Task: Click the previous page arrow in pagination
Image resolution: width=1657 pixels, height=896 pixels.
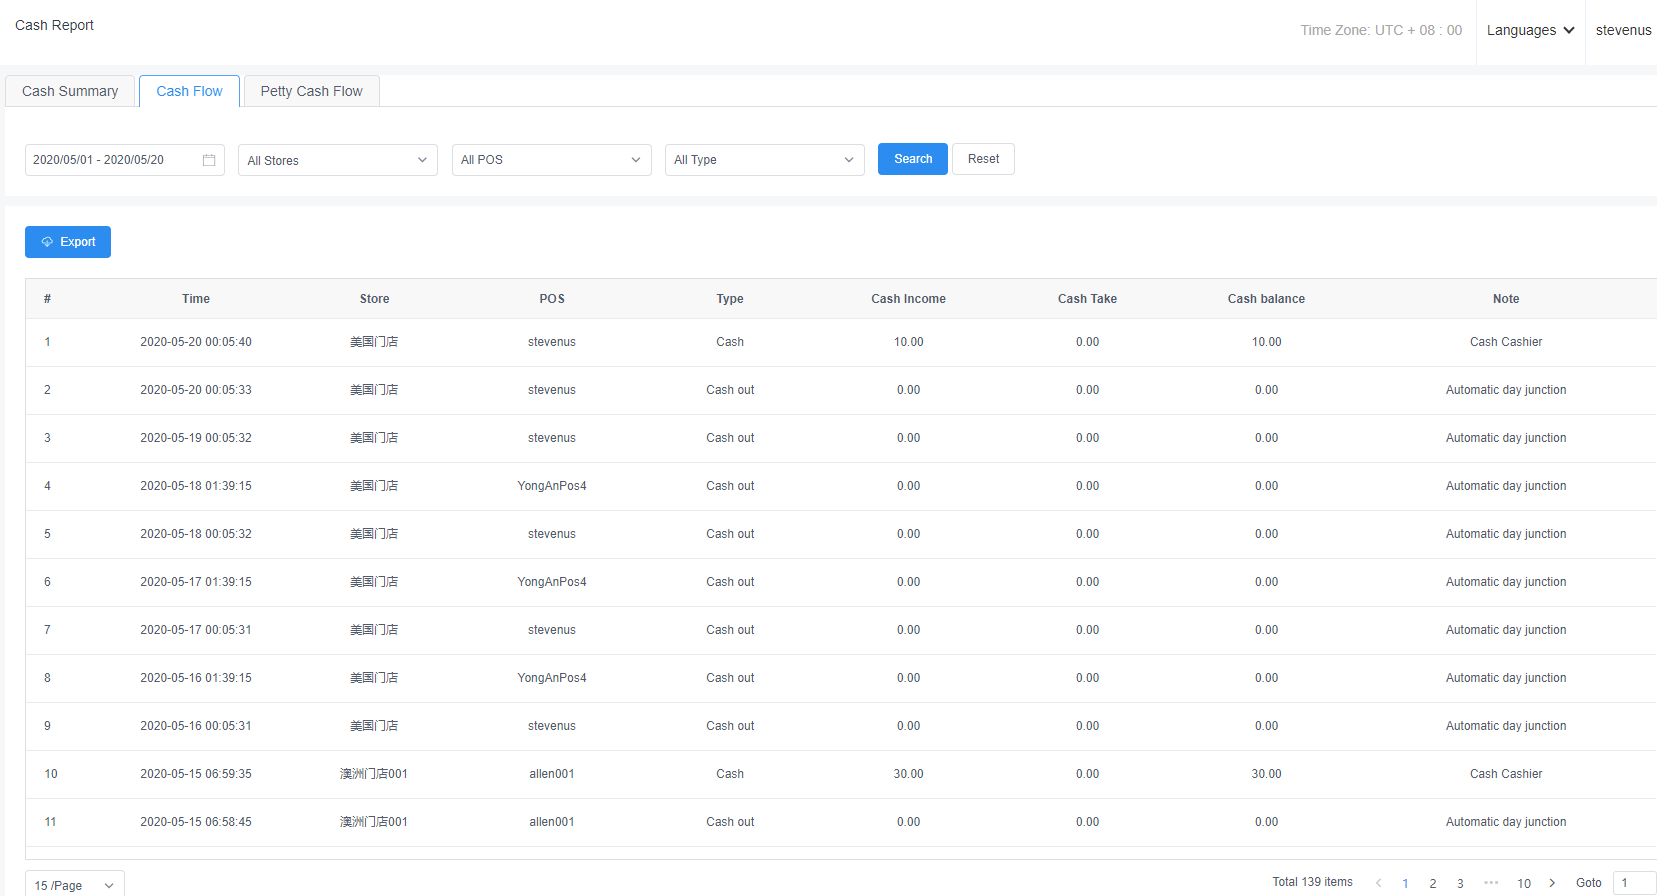Action: pos(1379,883)
